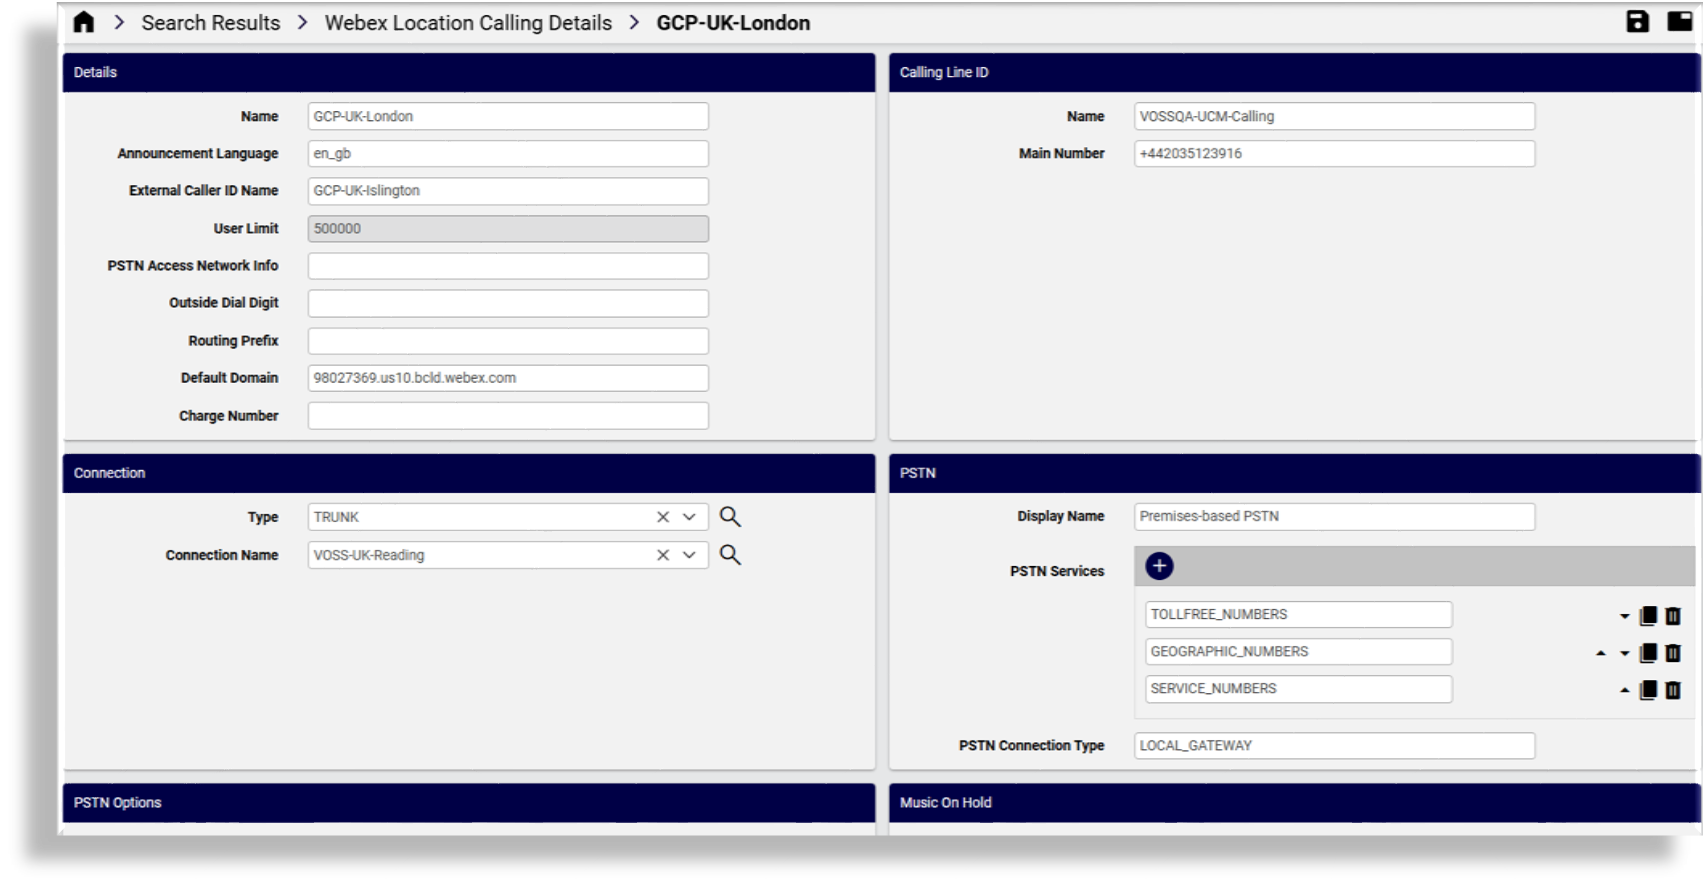
Task: Click the TOLLFREE_NUMBERS service field
Action: (1298, 614)
